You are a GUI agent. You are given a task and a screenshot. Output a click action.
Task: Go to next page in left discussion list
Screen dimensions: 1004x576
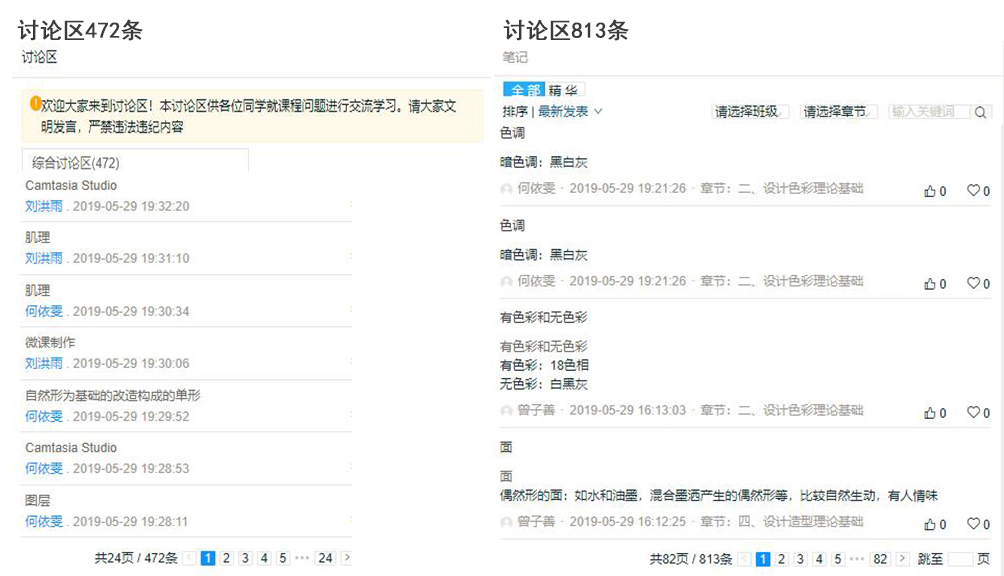point(346,558)
